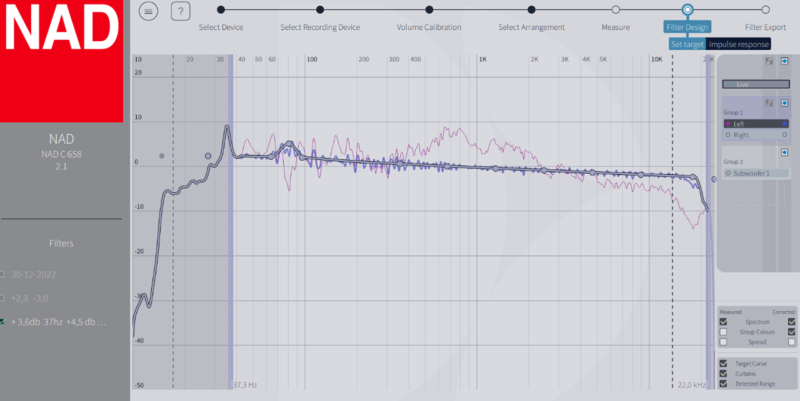This screenshot has height=401, width=800.
Task: Click the control point right of 20K
Action: point(714,179)
